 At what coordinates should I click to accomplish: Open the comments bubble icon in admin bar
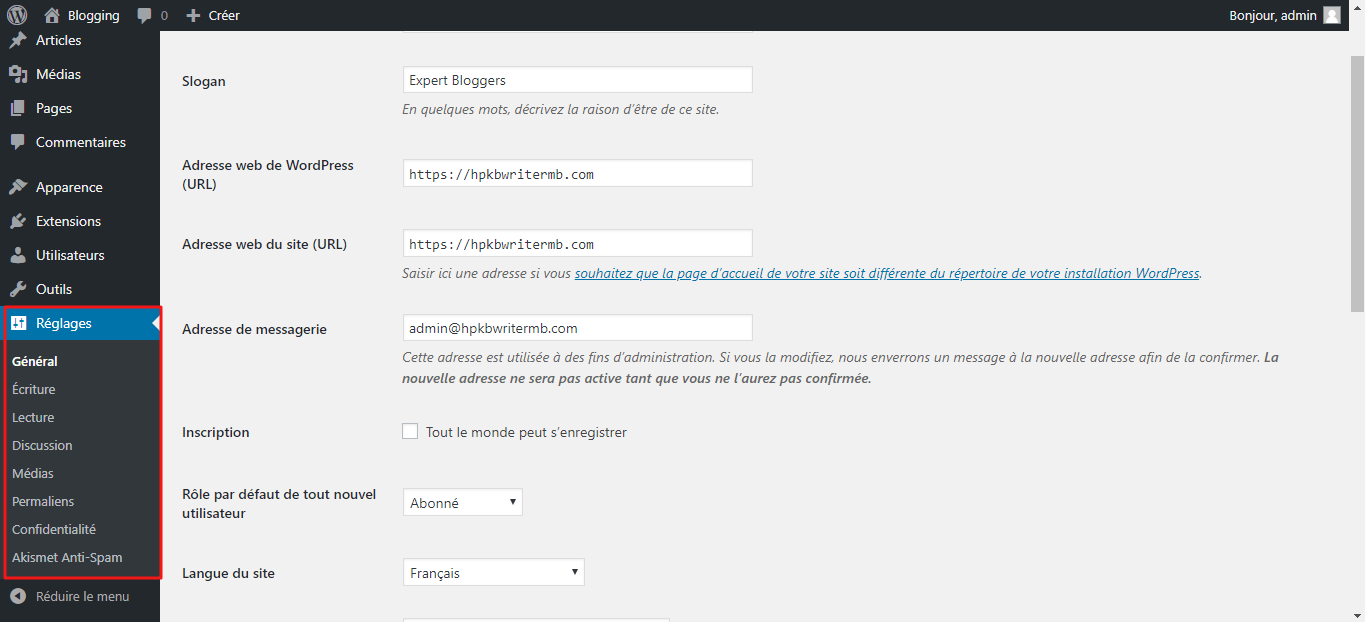(x=145, y=15)
